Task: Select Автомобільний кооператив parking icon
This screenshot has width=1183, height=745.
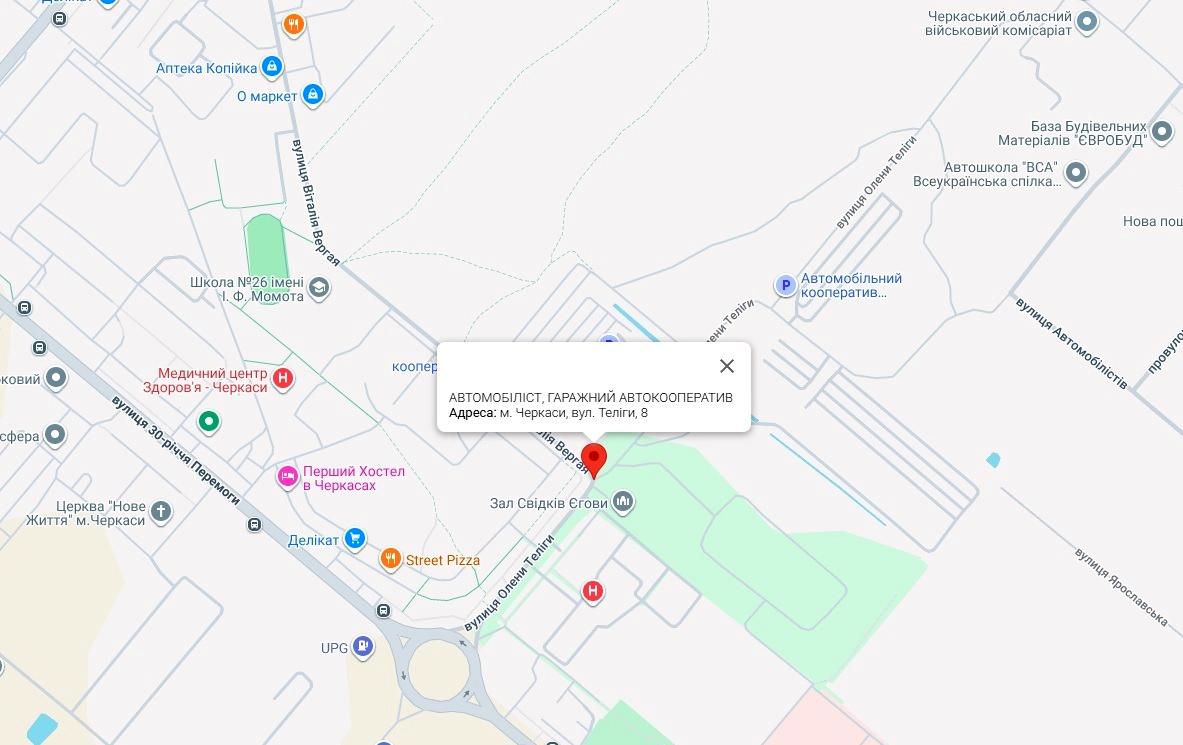Action: 785,285
